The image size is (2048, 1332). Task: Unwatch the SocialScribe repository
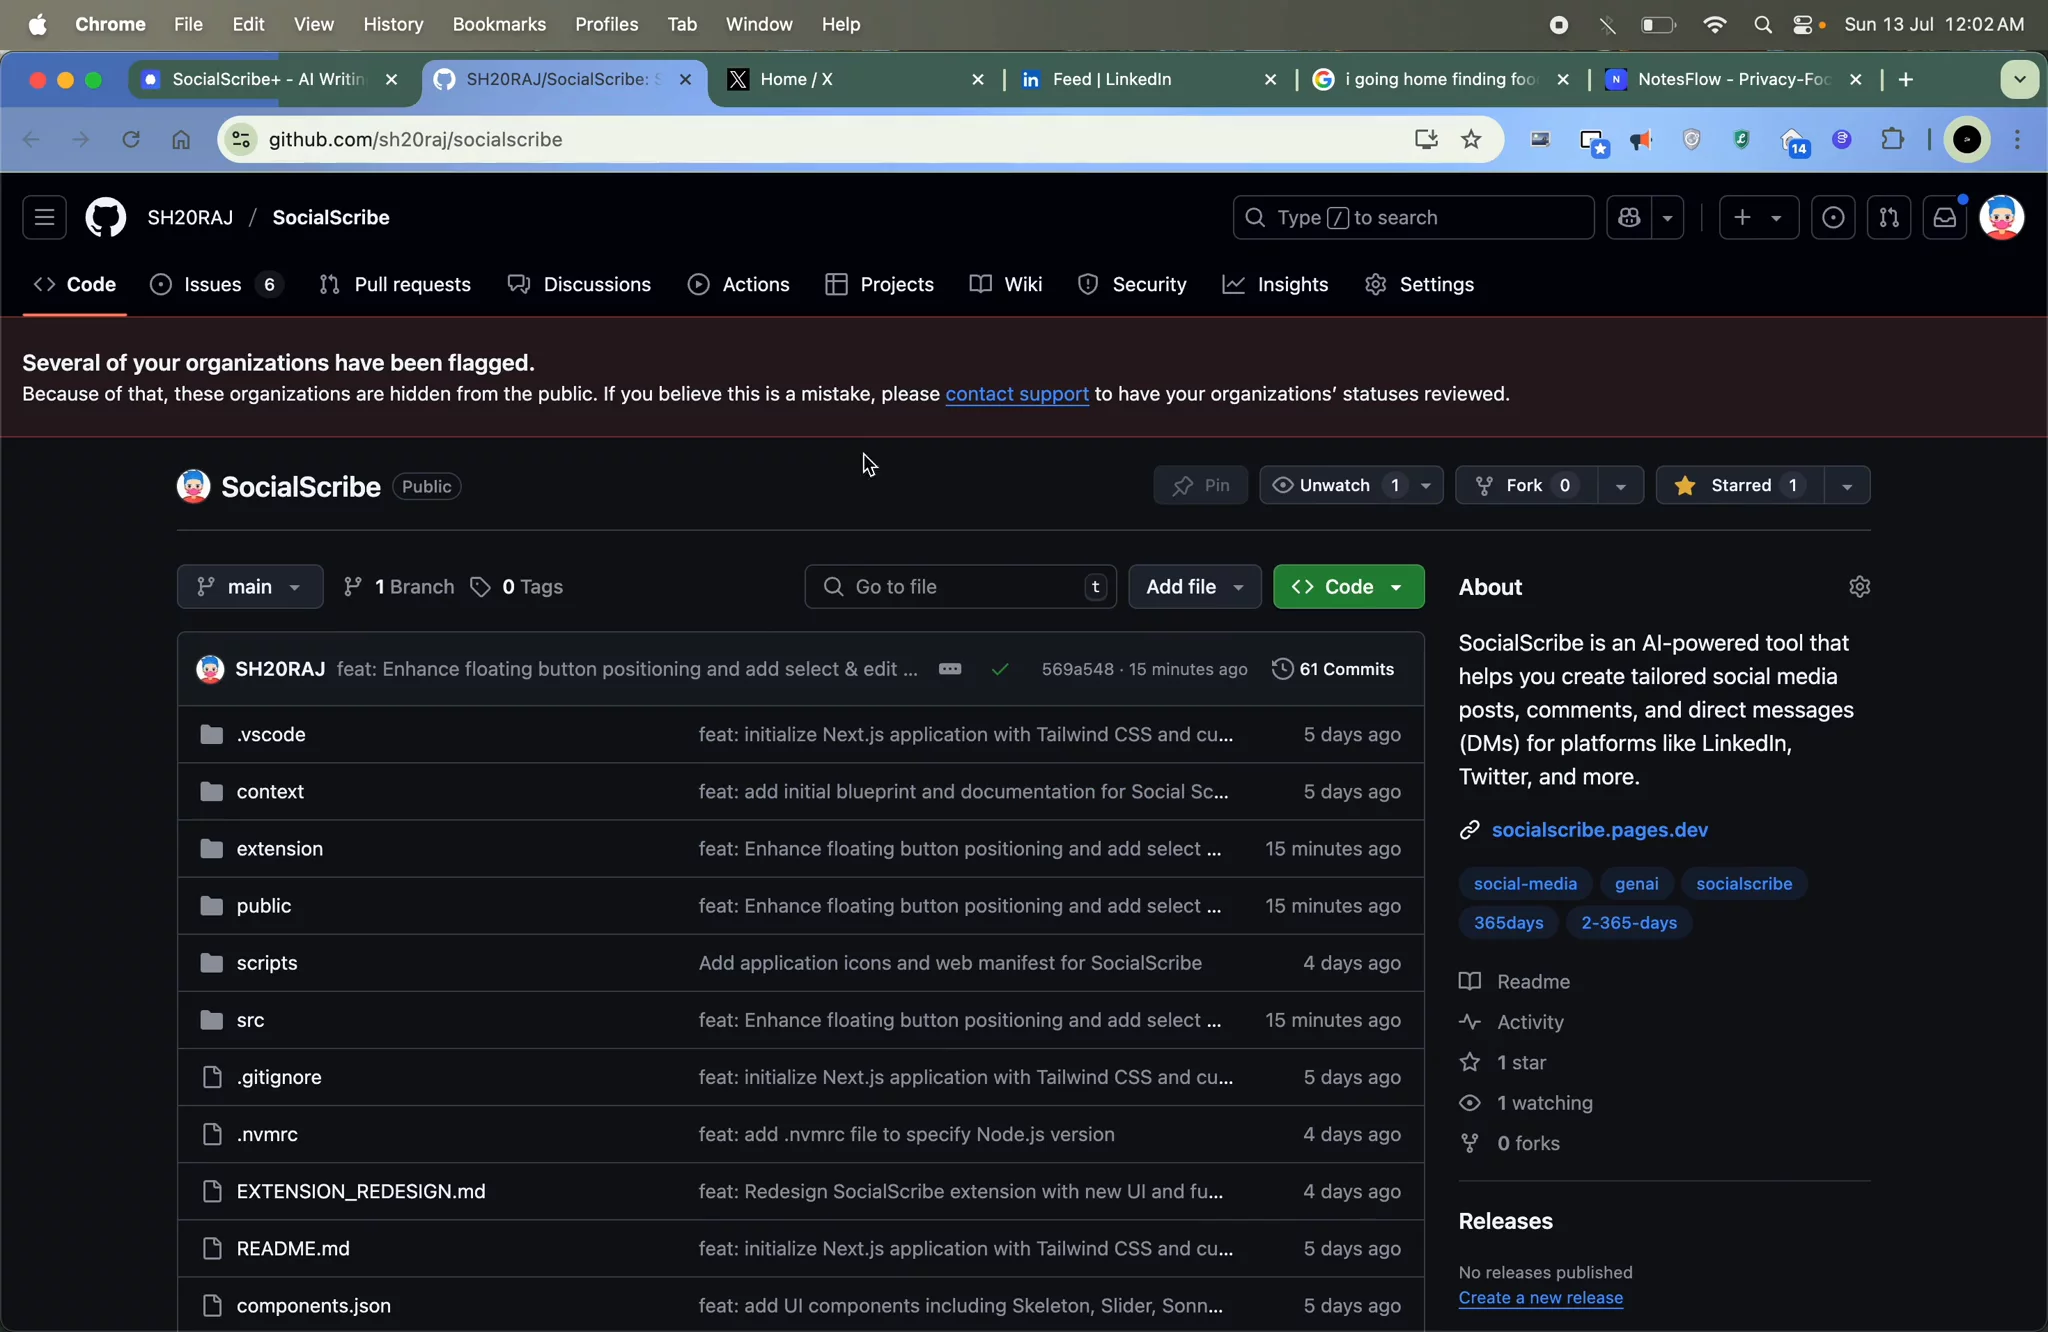[1331, 485]
